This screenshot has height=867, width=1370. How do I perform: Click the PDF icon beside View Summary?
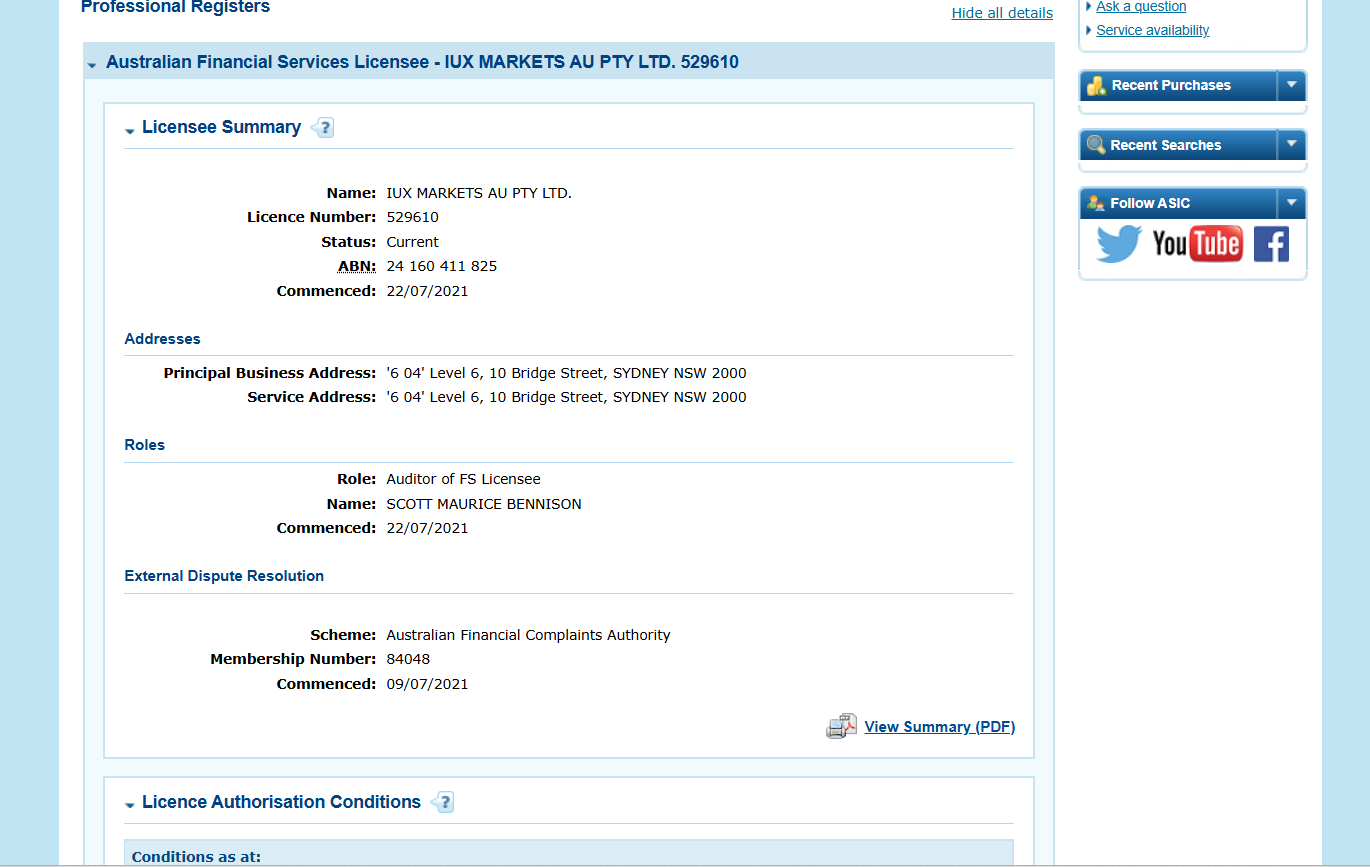[842, 726]
